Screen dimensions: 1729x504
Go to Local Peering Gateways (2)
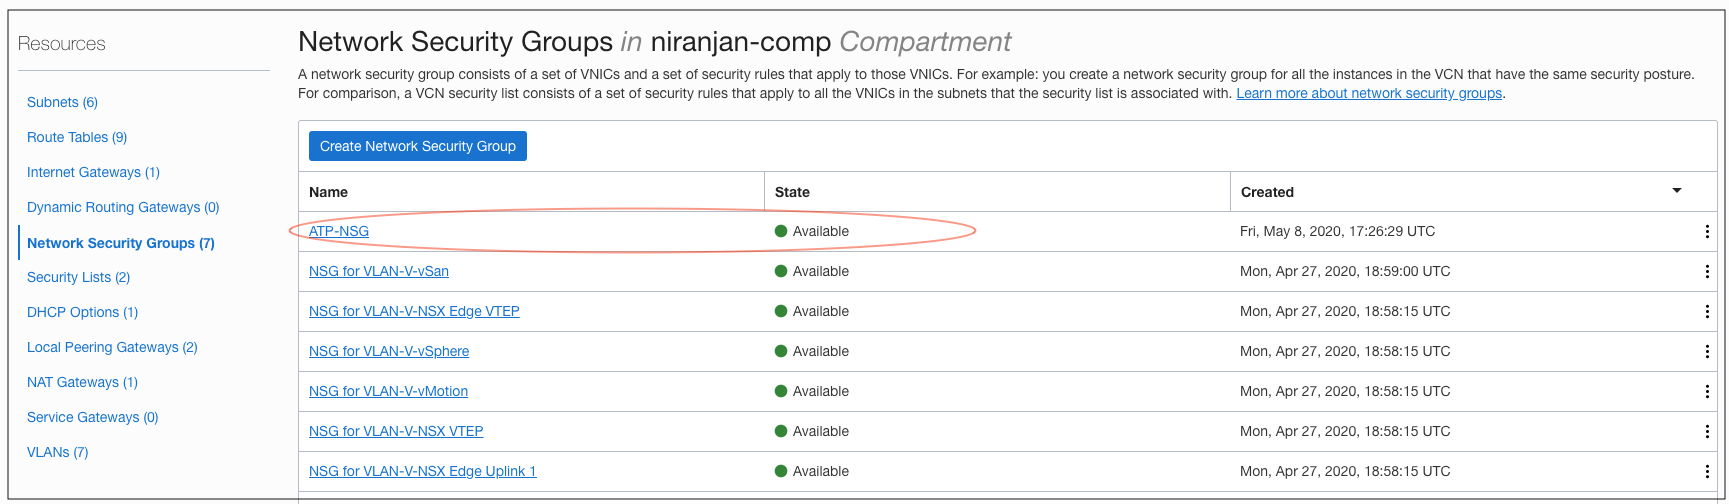pos(112,347)
